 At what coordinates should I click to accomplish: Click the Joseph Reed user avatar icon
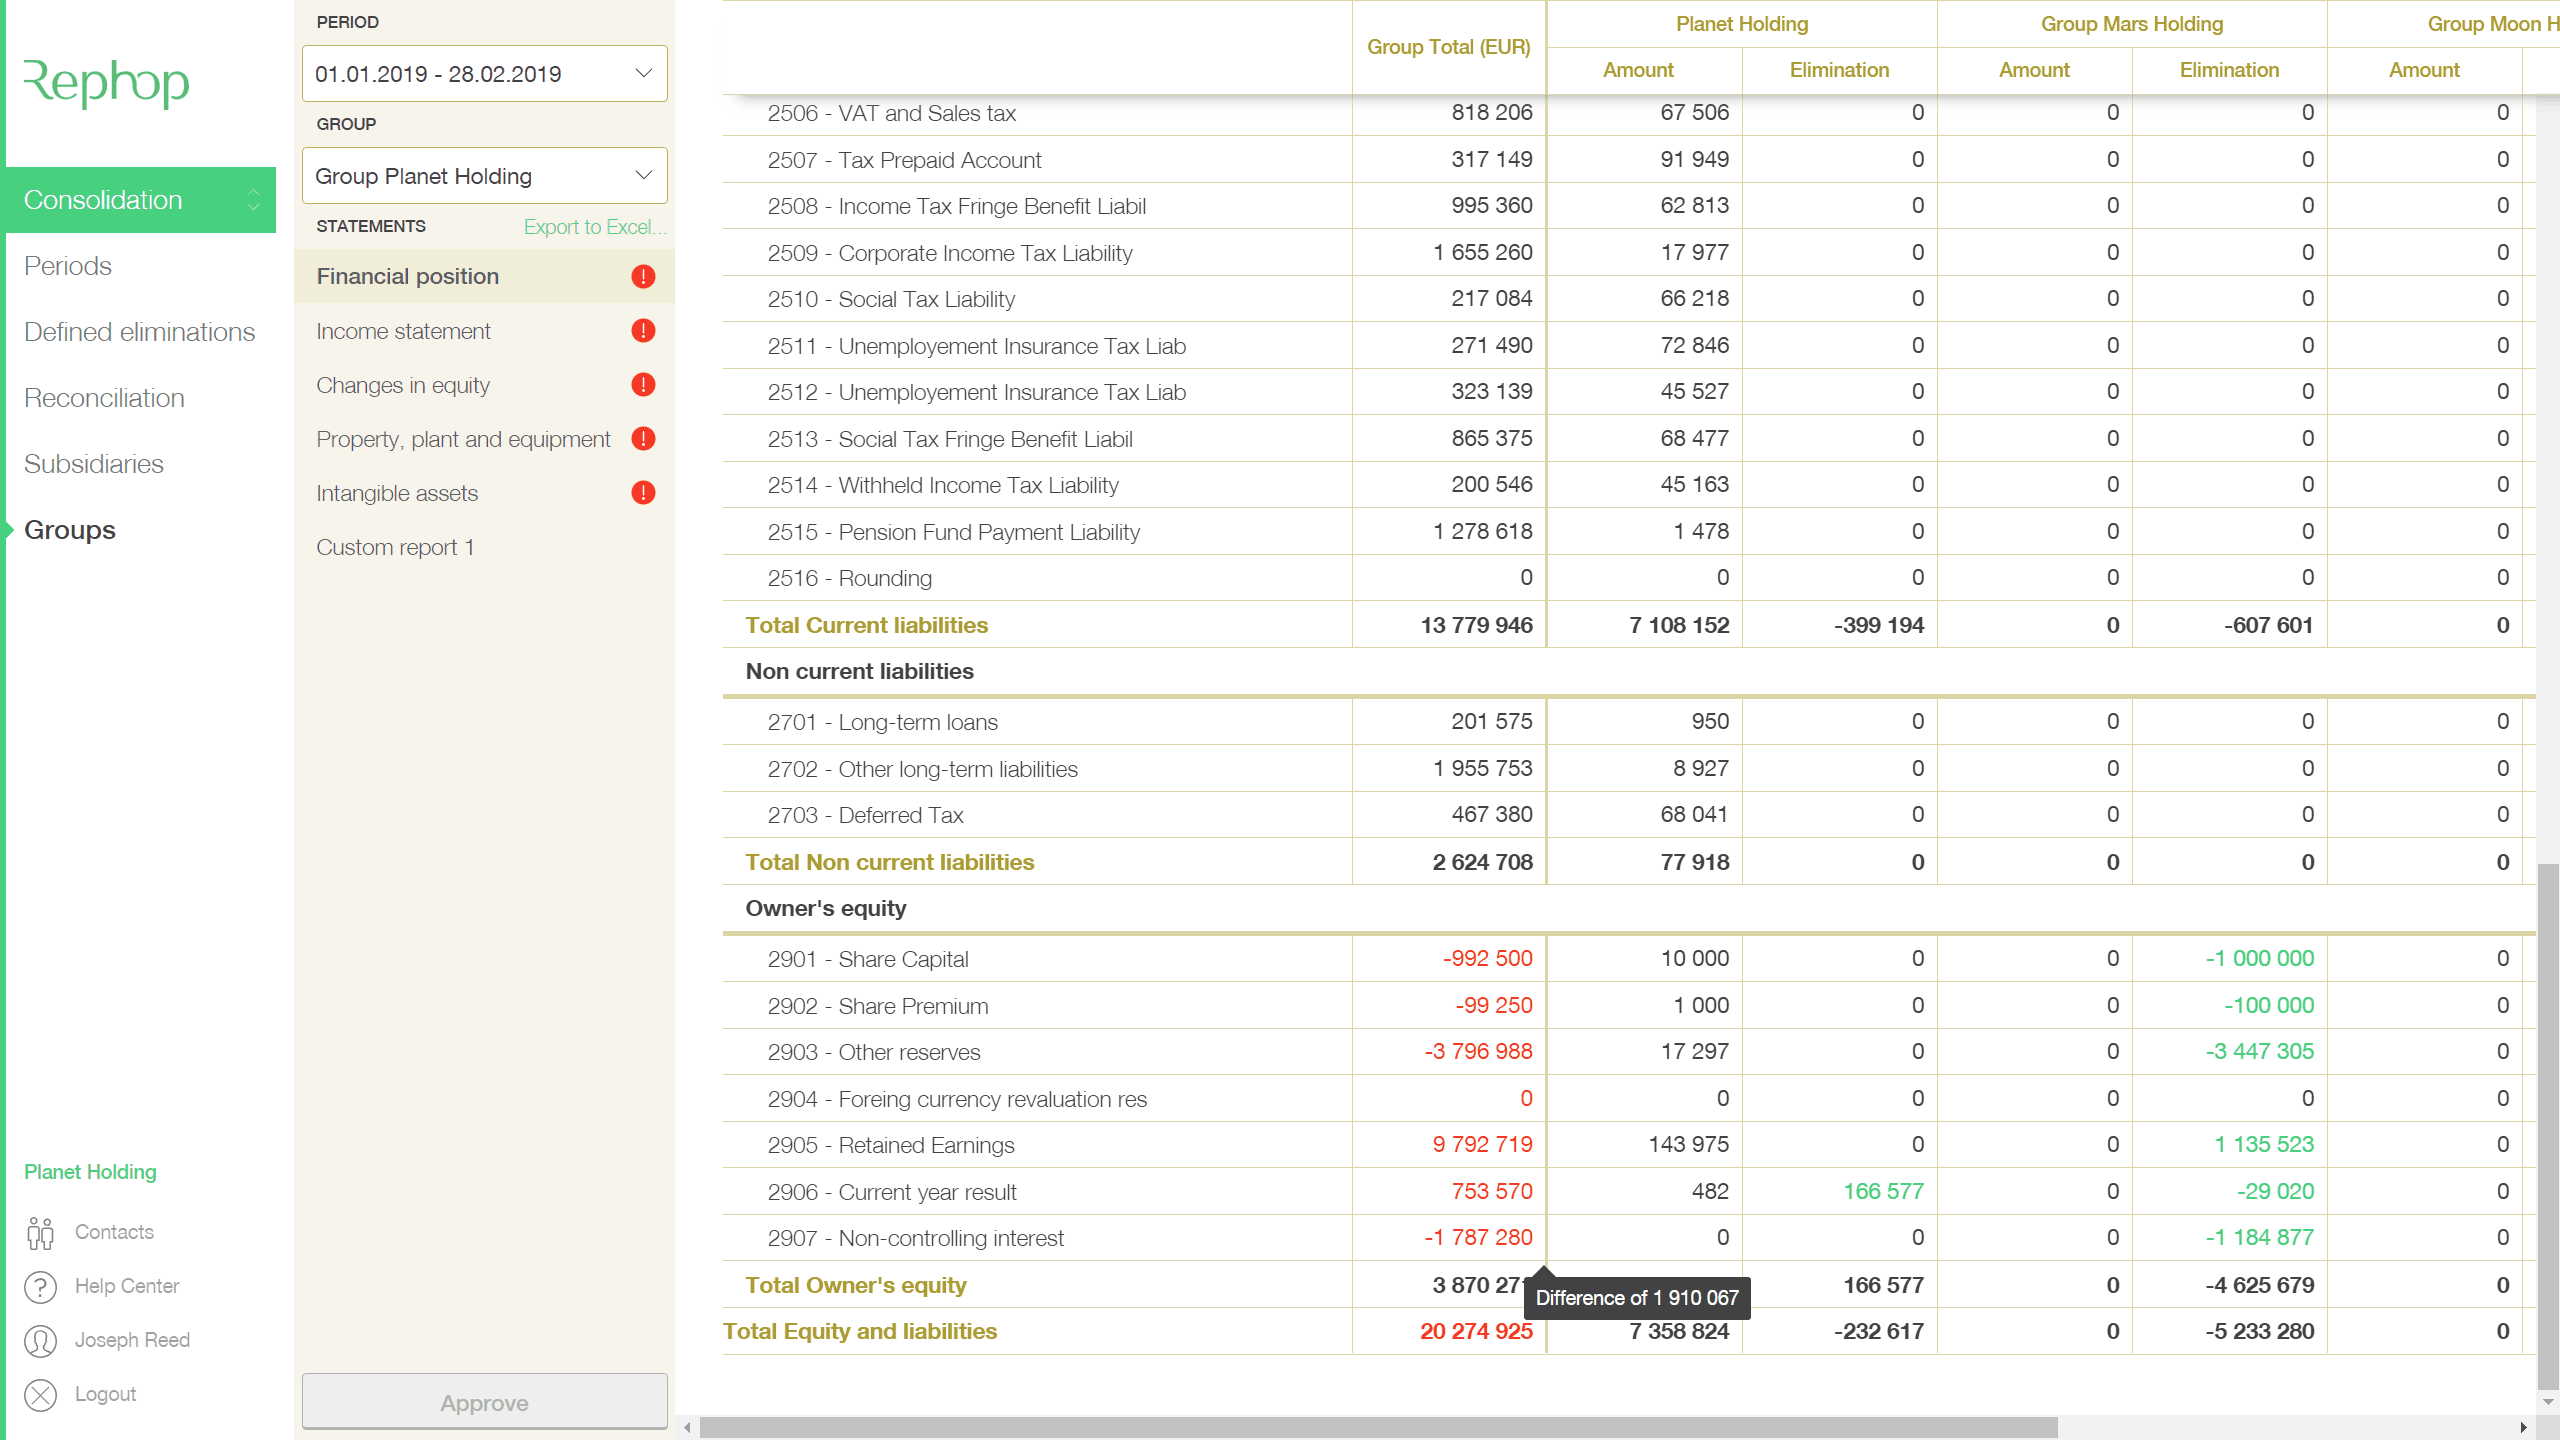[40, 1341]
